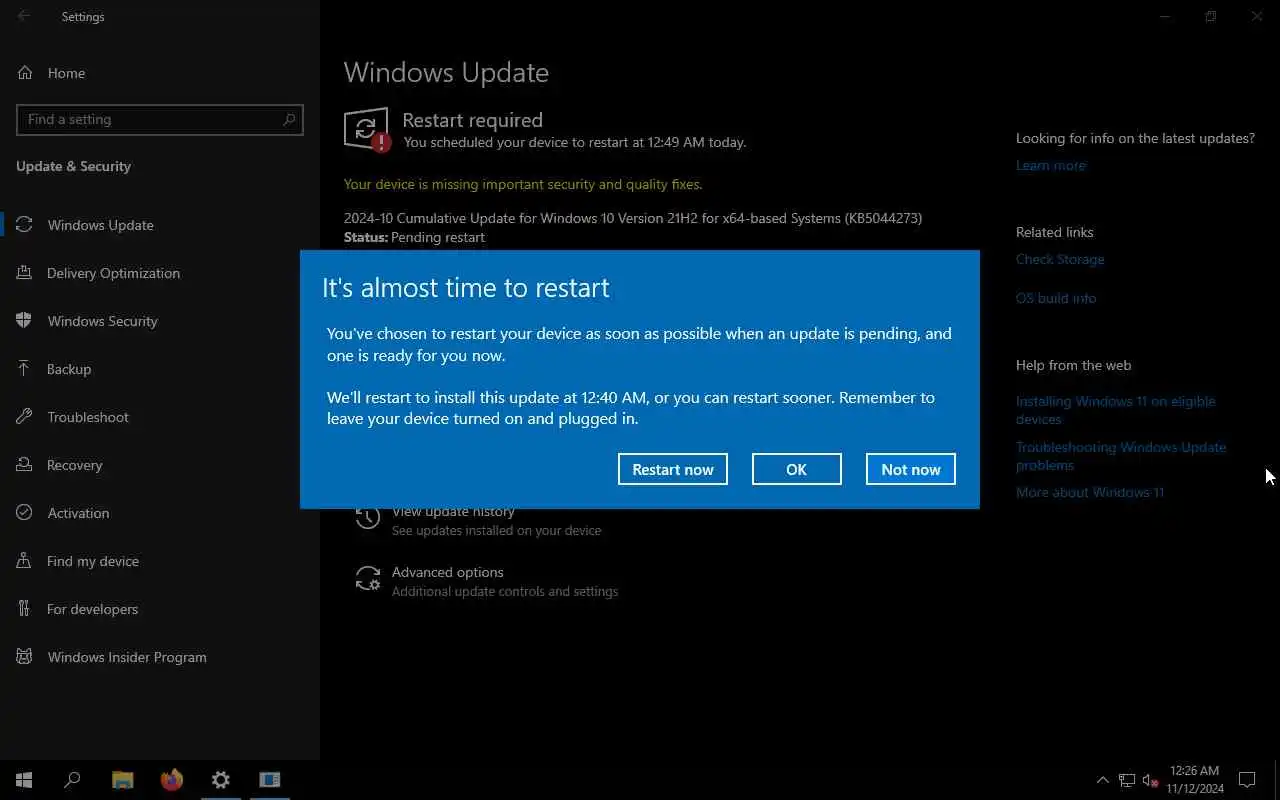This screenshot has width=1280, height=800.
Task: Confirm the restart dialog with OK
Action: tap(796, 469)
